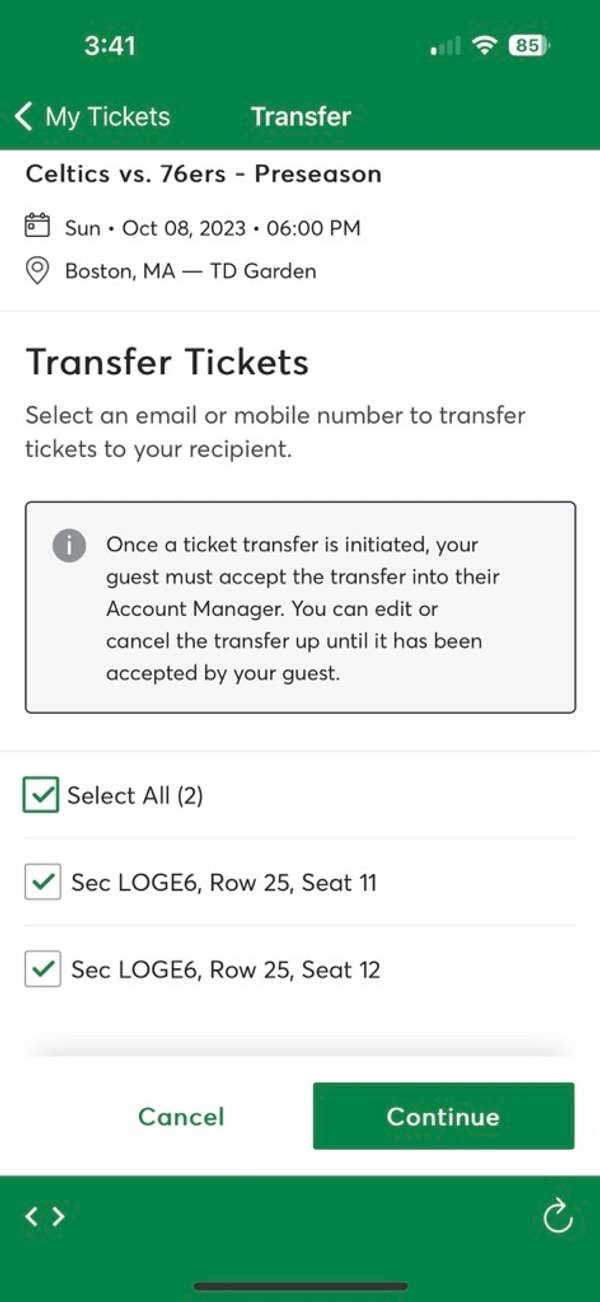Screen dimensions: 600x1302
Task: Tap the refresh icon in the bottom bar
Action: pyautogui.click(x=557, y=1217)
